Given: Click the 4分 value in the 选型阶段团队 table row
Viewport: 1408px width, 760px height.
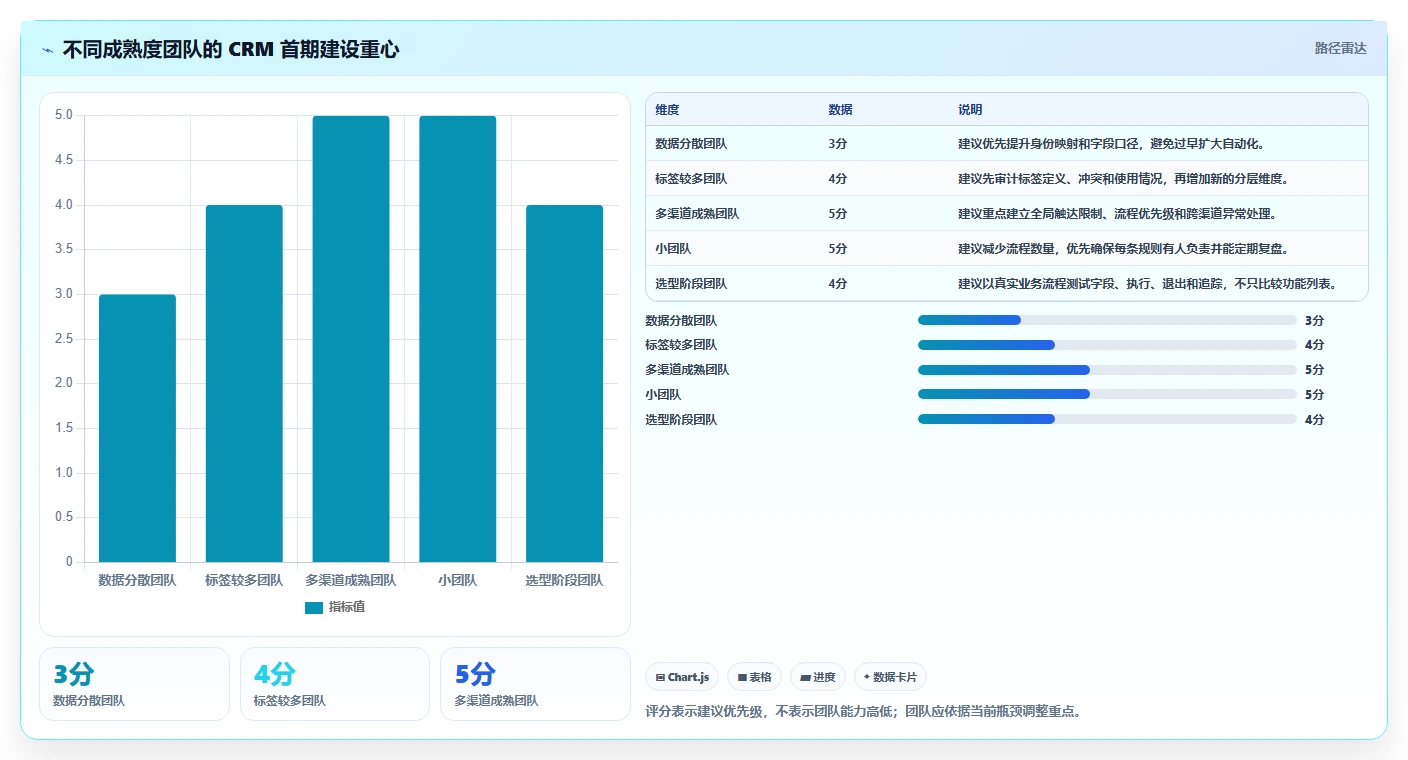Looking at the screenshot, I should [x=838, y=284].
